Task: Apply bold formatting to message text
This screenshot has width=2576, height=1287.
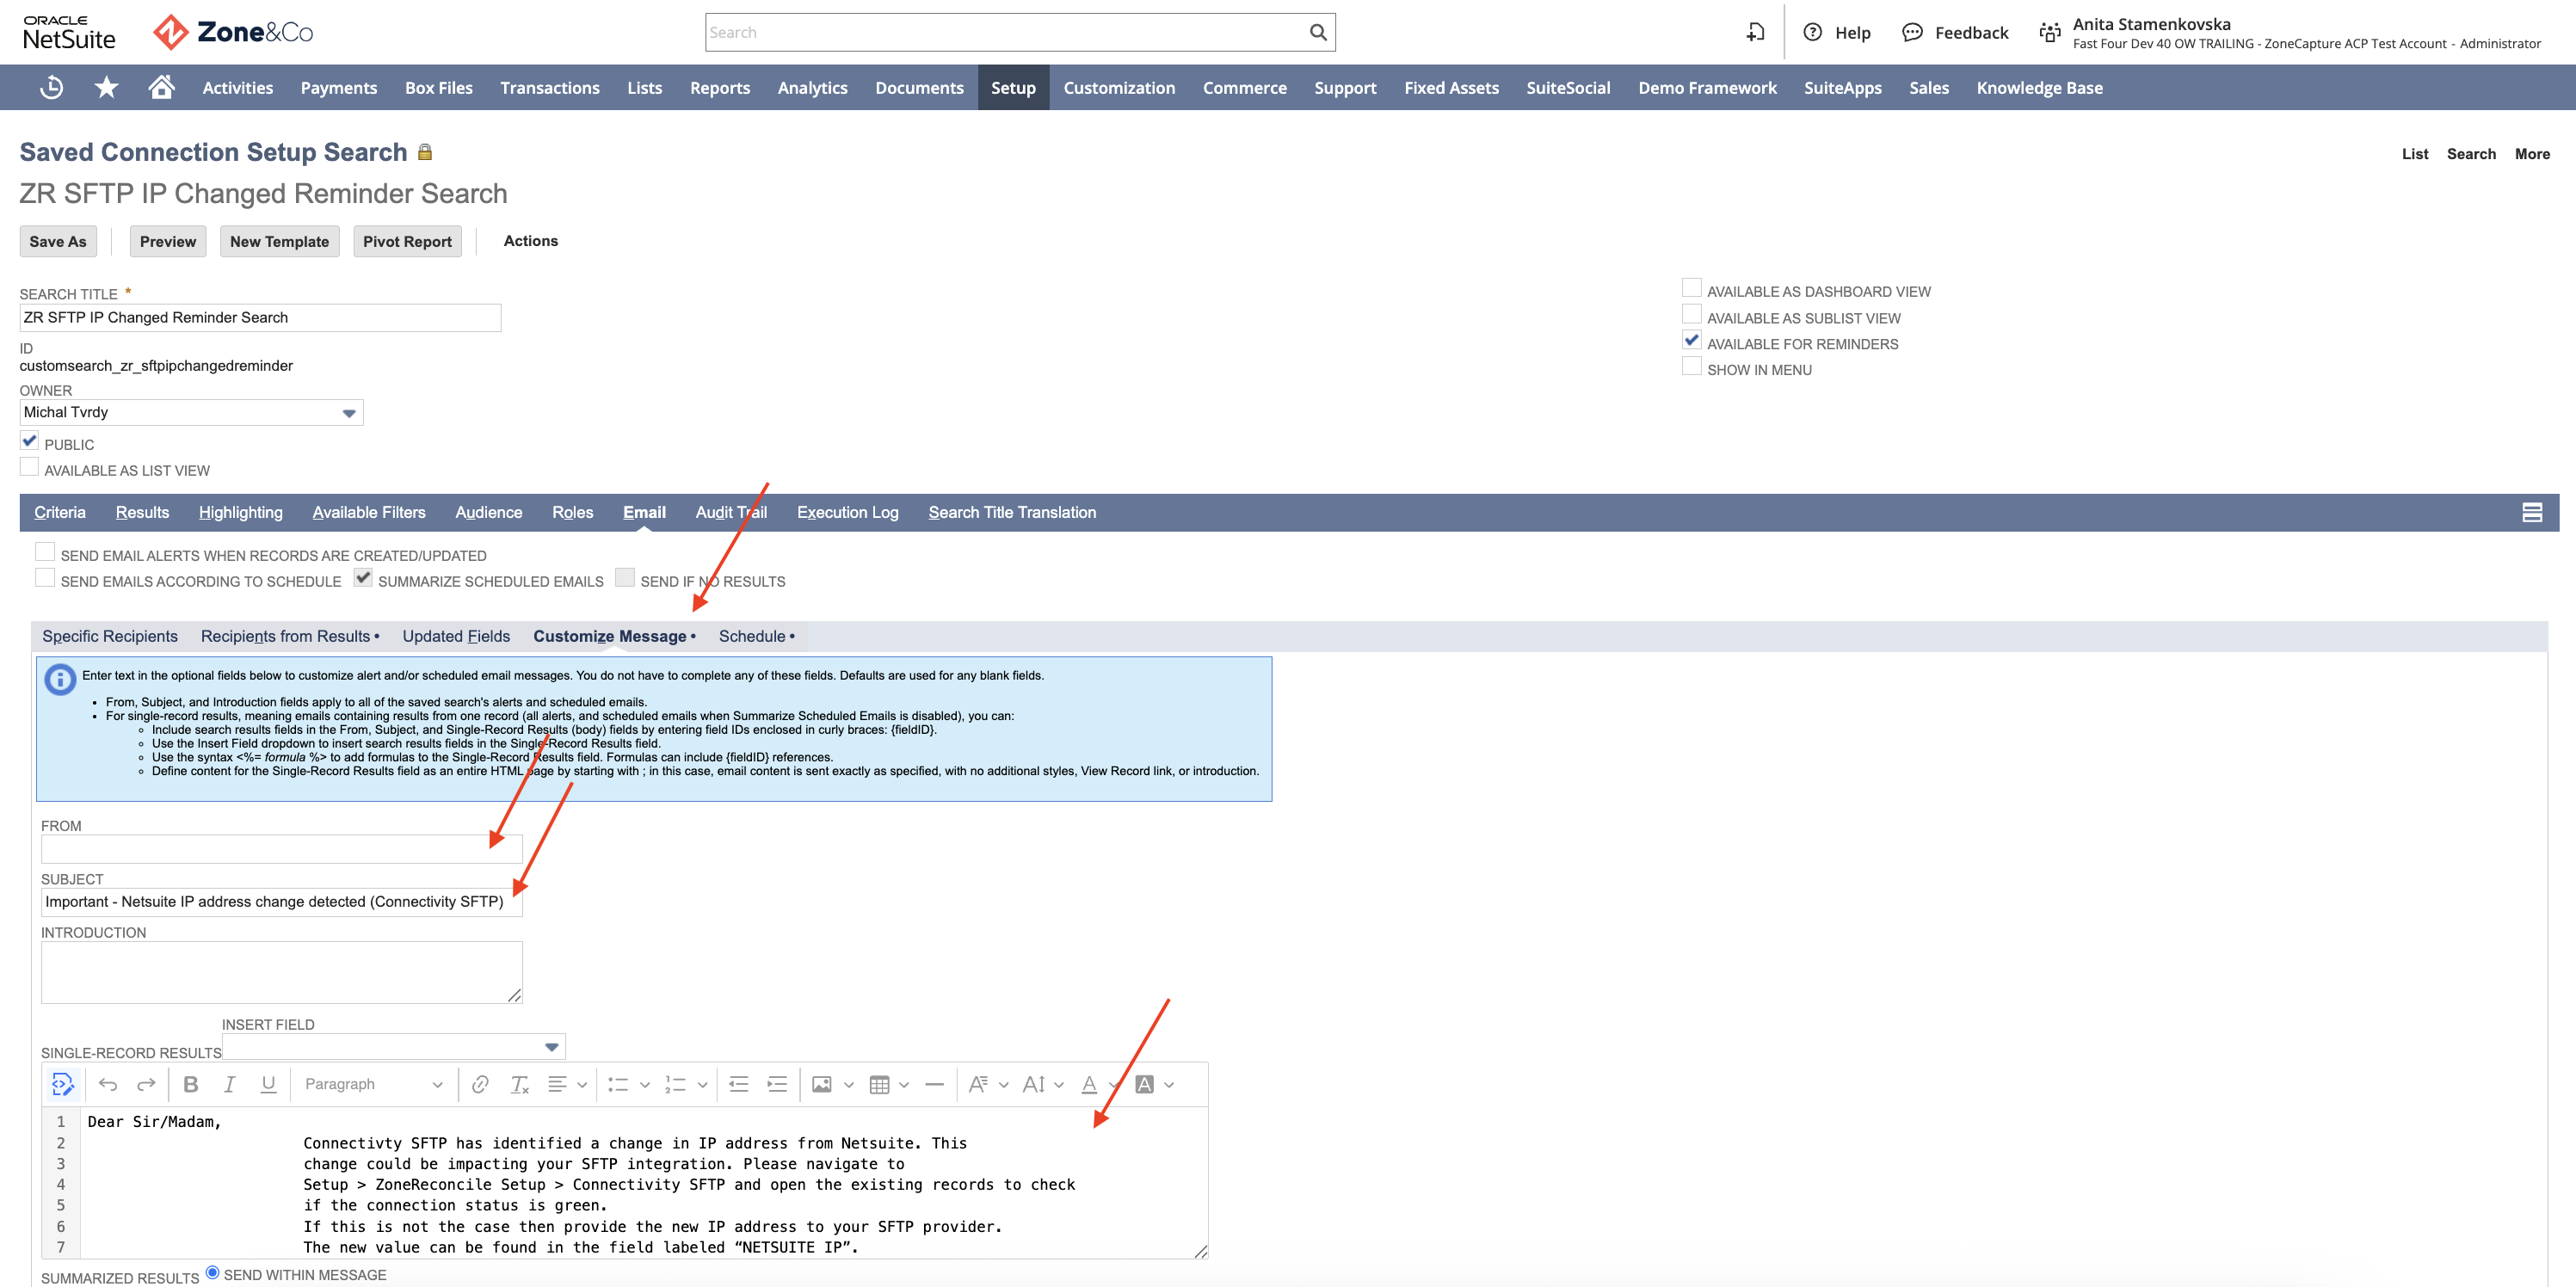Action: 190,1084
